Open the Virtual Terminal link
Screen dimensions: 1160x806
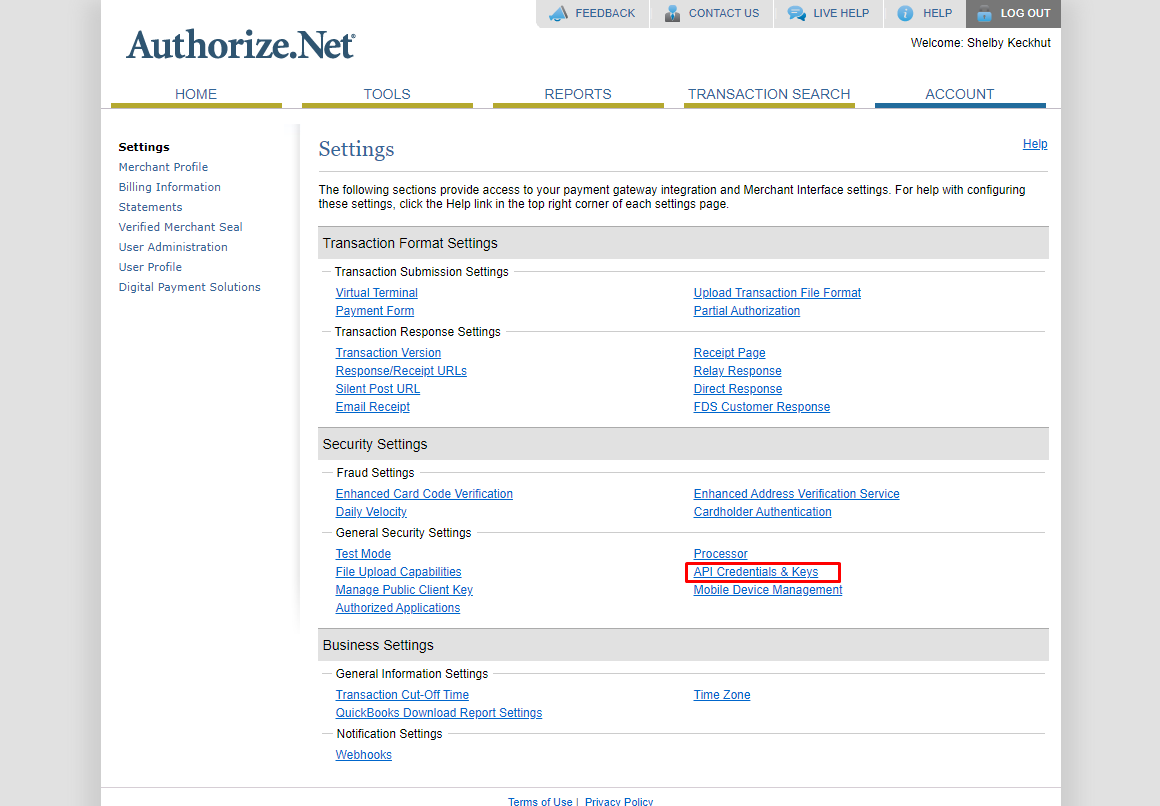(x=377, y=293)
